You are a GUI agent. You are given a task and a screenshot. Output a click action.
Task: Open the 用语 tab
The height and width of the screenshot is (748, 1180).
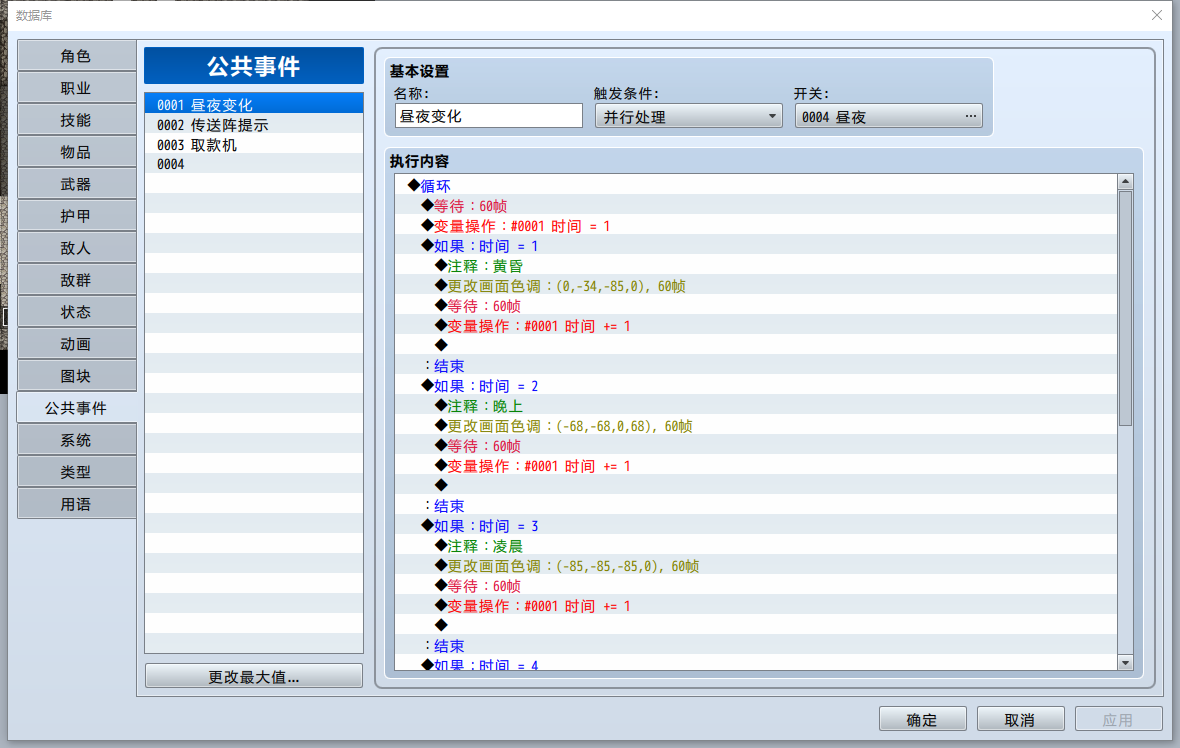click(76, 504)
